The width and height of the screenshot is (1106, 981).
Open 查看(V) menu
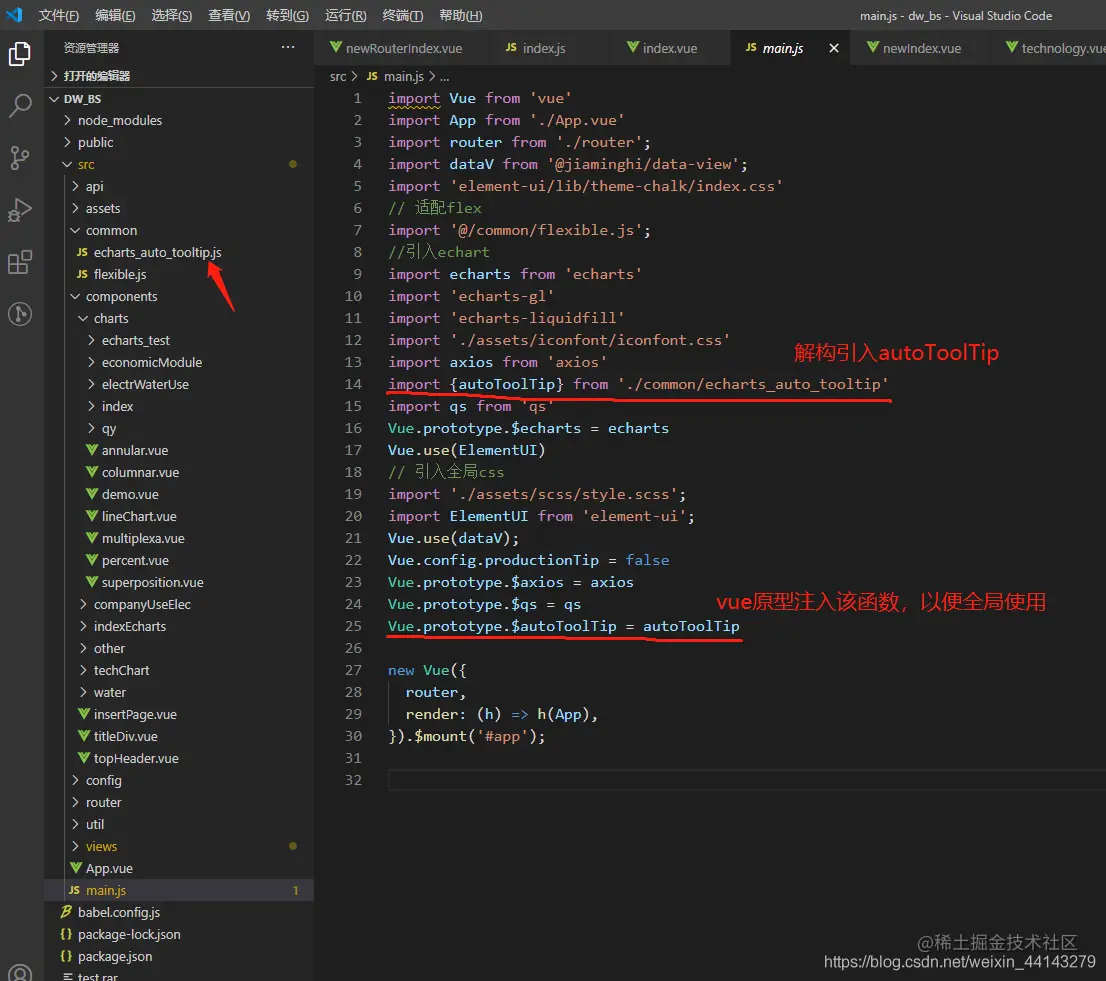229,16
